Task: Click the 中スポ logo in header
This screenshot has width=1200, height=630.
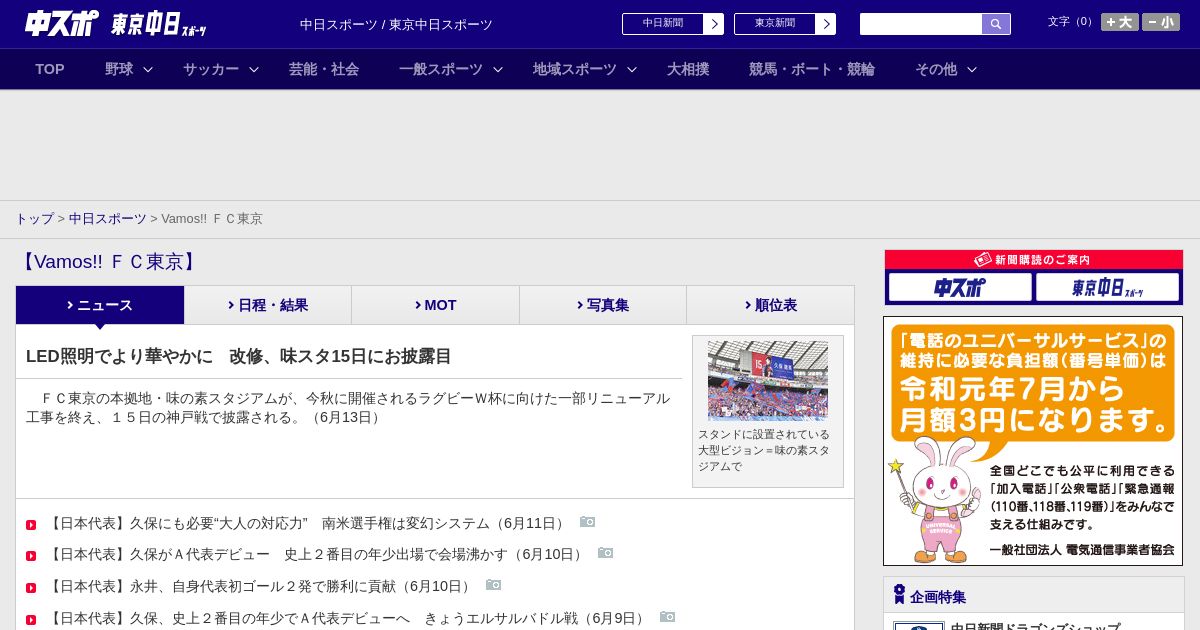Action: click(61, 23)
